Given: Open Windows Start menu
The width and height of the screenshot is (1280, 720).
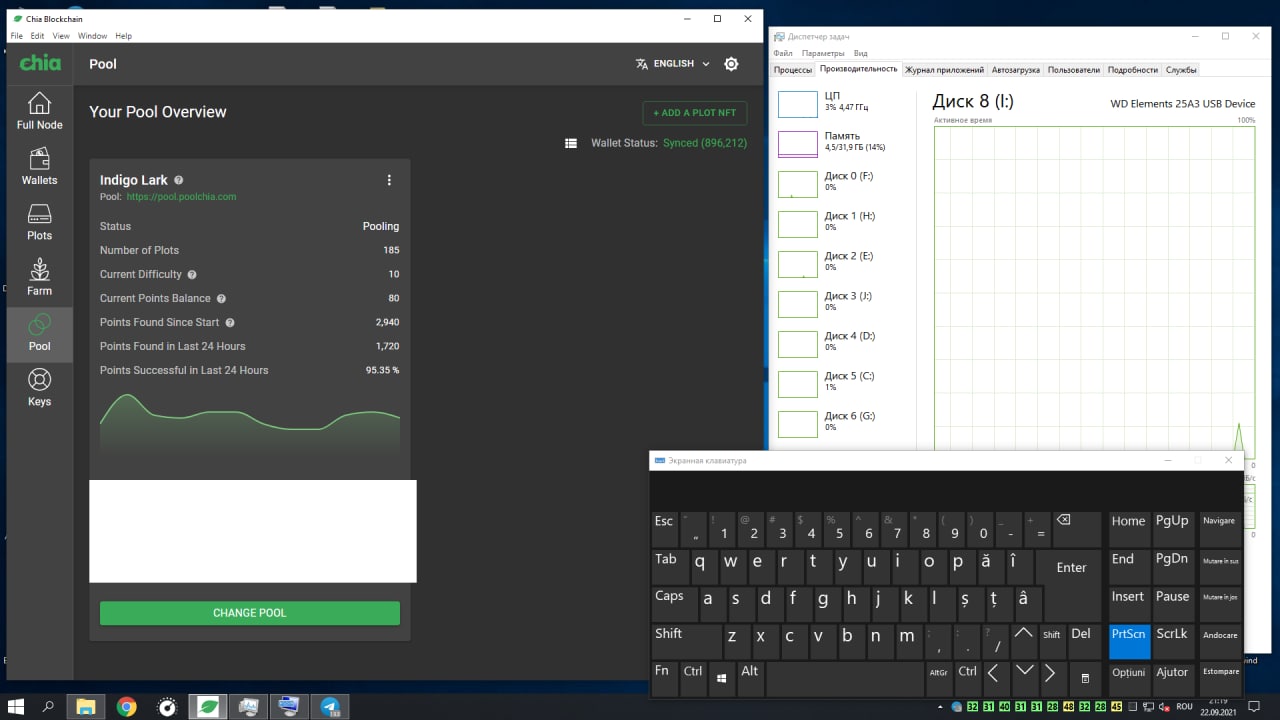Looking at the screenshot, I should click(x=17, y=706).
